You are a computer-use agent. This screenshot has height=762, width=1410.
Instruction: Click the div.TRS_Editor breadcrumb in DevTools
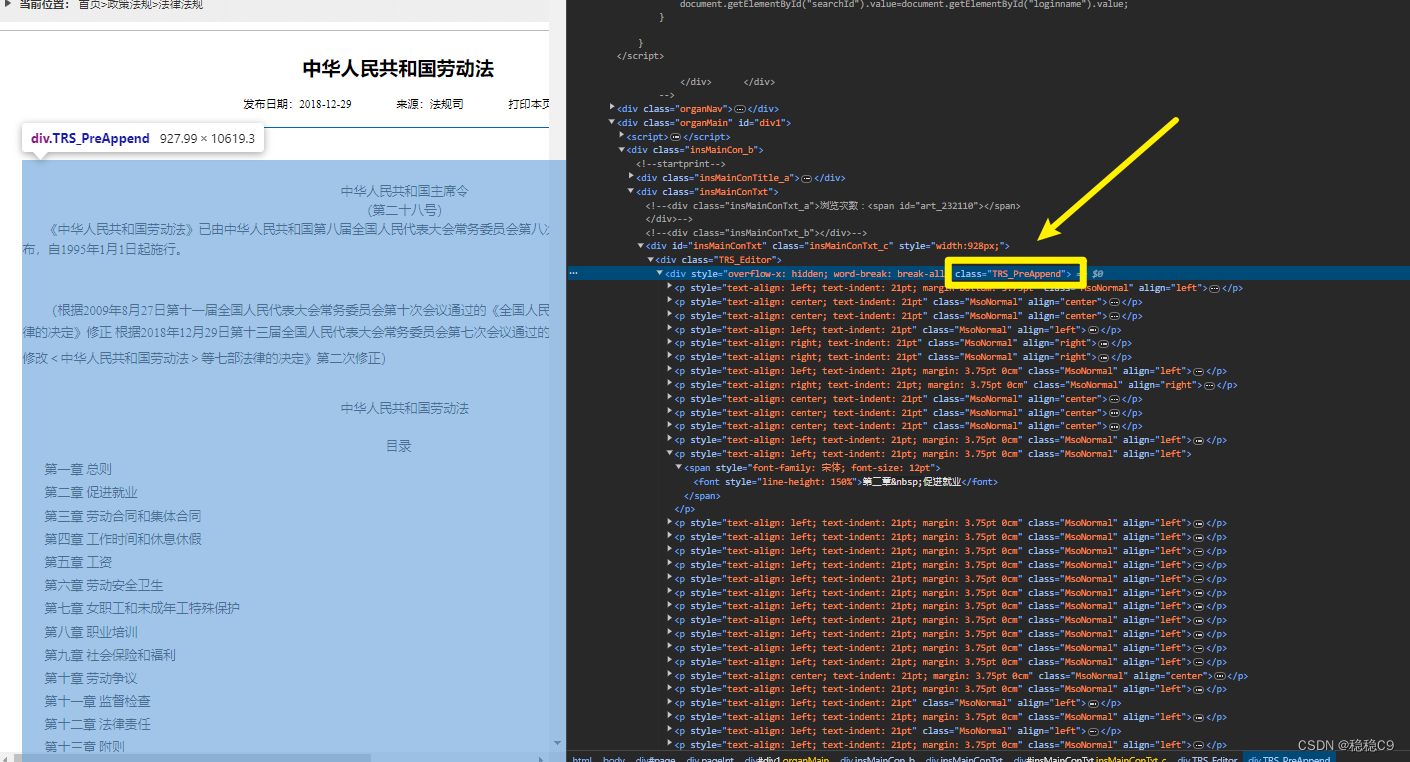pos(1206,759)
